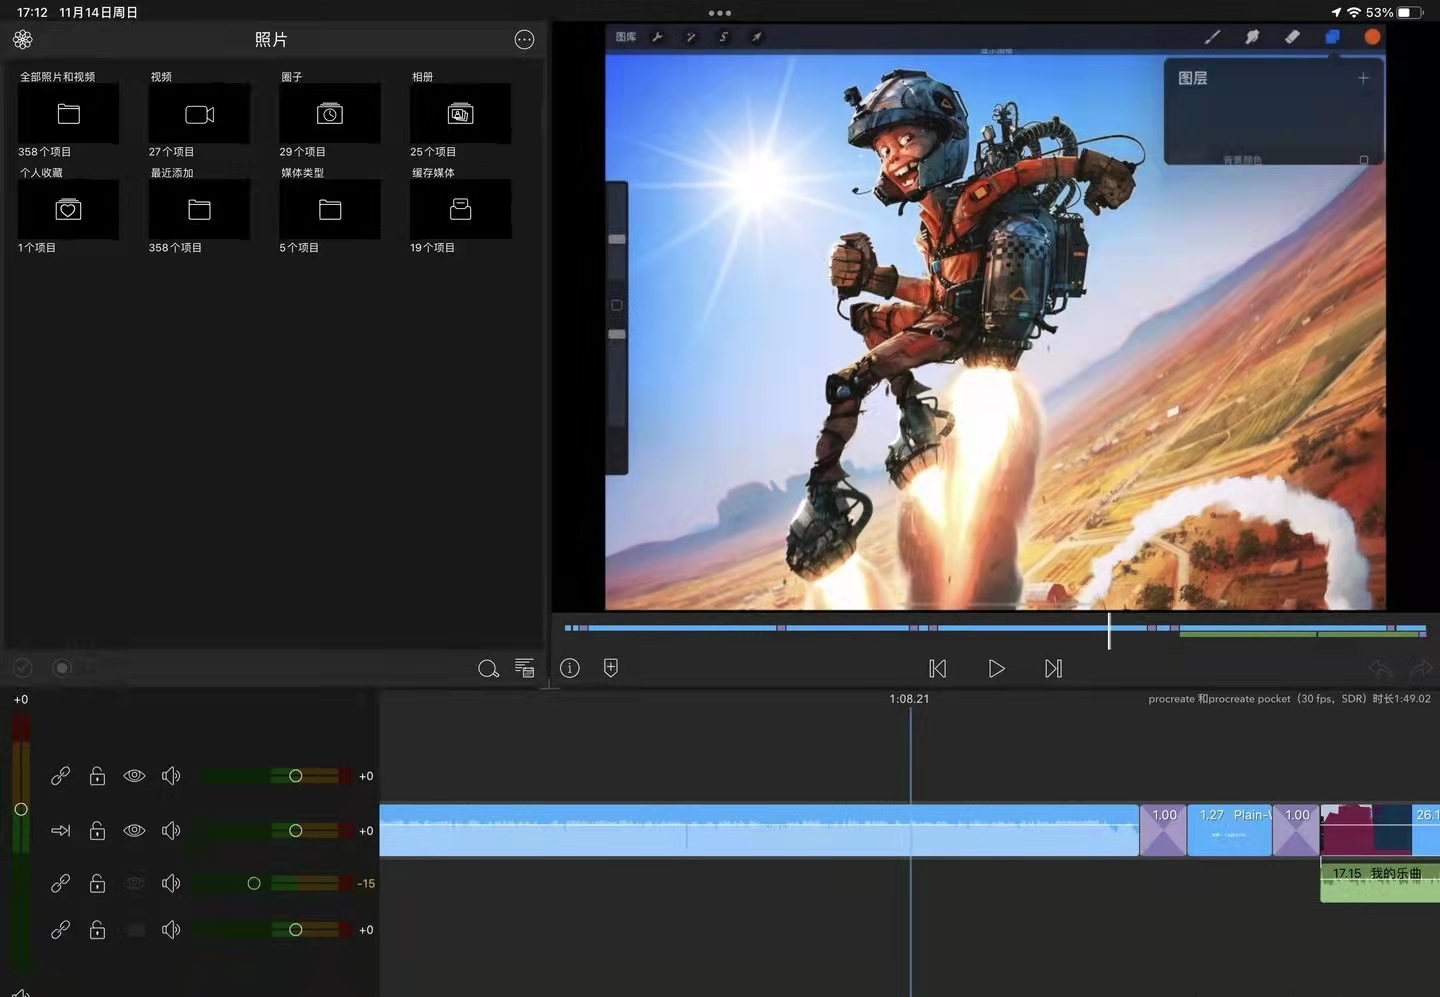This screenshot has width=1440, height=997.
Task: Open the sort and display options list
Action: click(524, 668)
